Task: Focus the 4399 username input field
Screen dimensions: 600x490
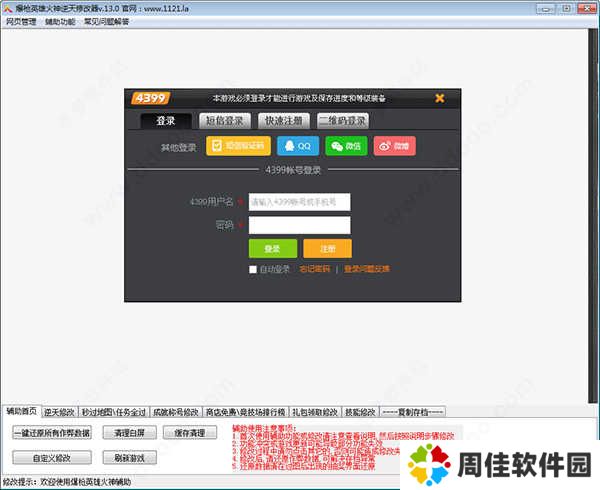Action: pos(299,202)
